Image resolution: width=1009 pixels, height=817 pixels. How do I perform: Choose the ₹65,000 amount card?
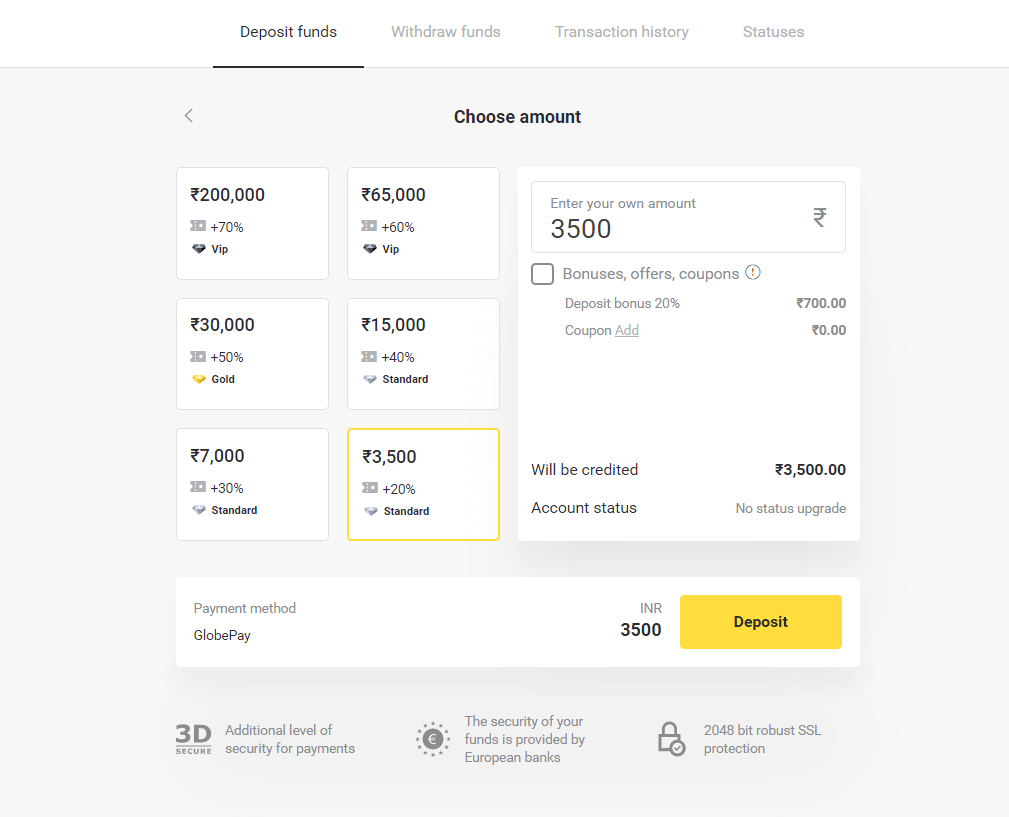423,223
